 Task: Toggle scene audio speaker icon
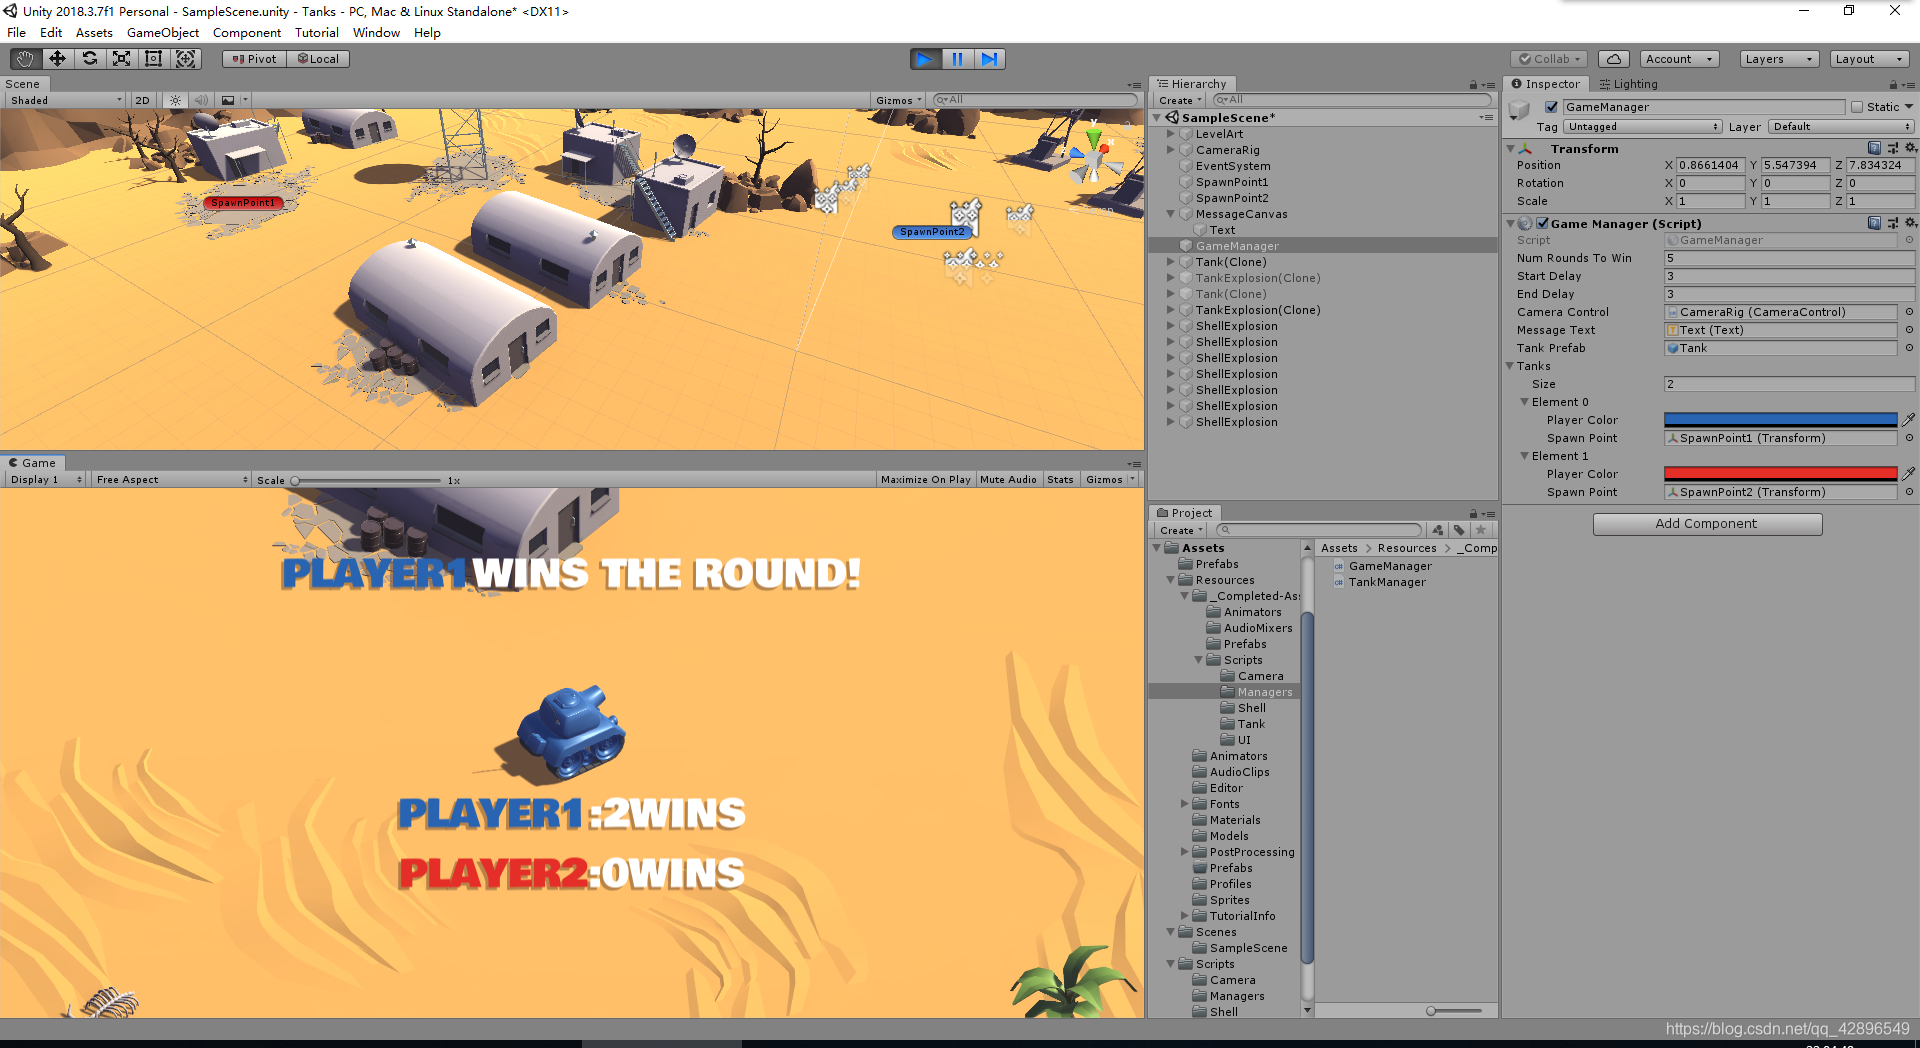(201, 100)
